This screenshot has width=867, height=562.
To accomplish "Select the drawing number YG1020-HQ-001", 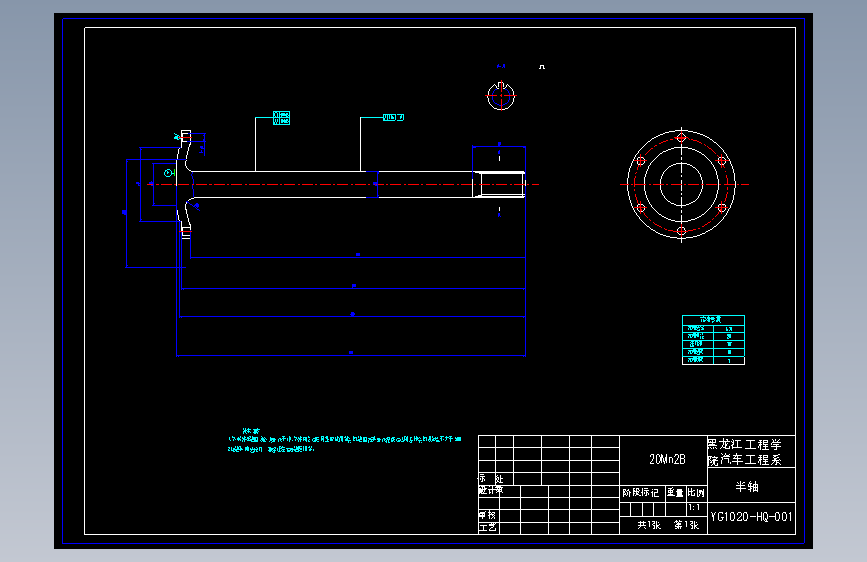I will [751, 517].
